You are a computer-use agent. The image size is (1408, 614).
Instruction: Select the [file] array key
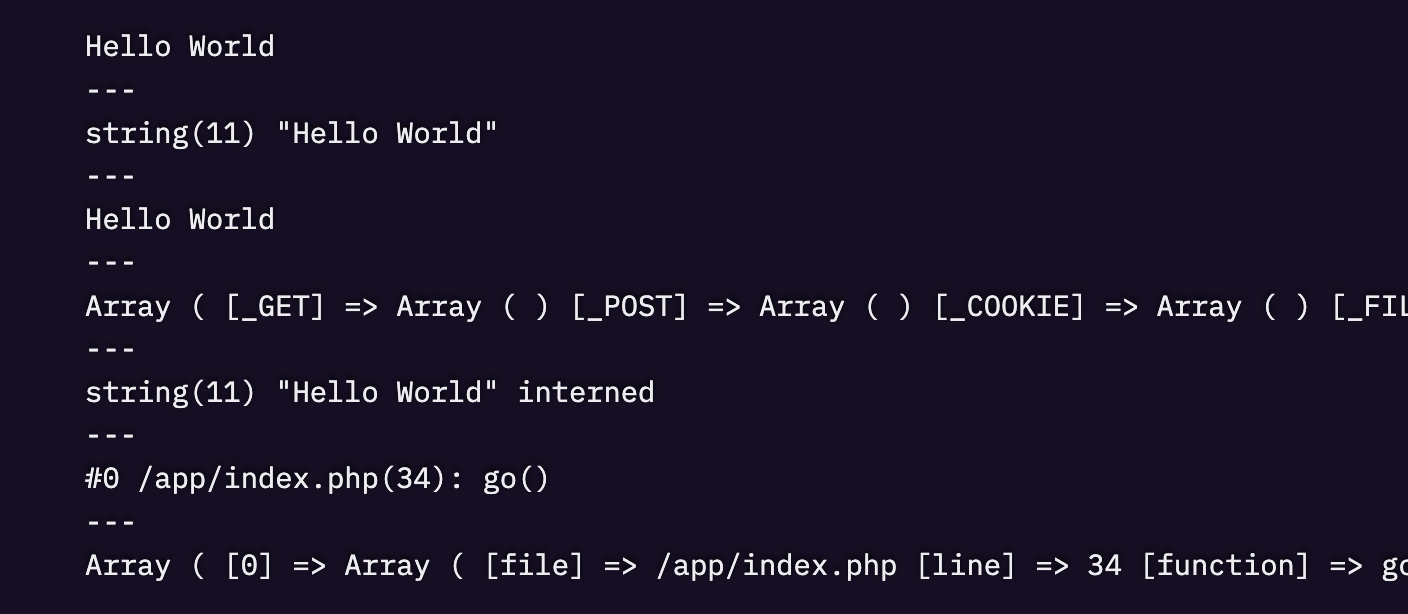point(534,566)
